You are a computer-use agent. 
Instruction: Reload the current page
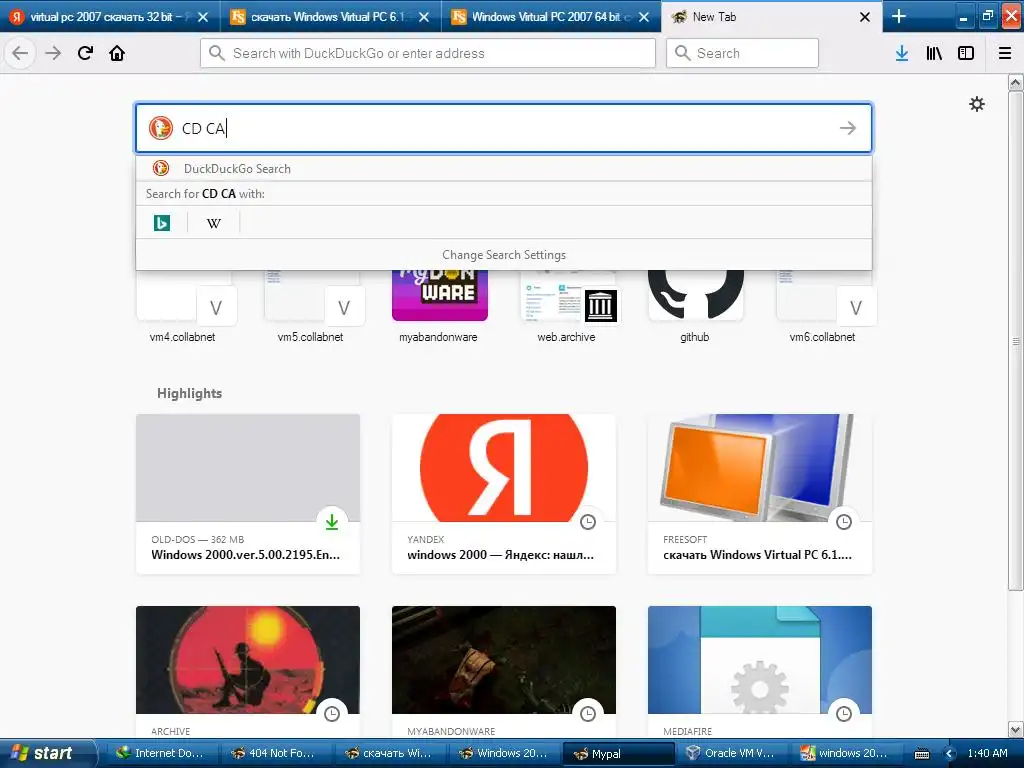[x=86, y=53]
